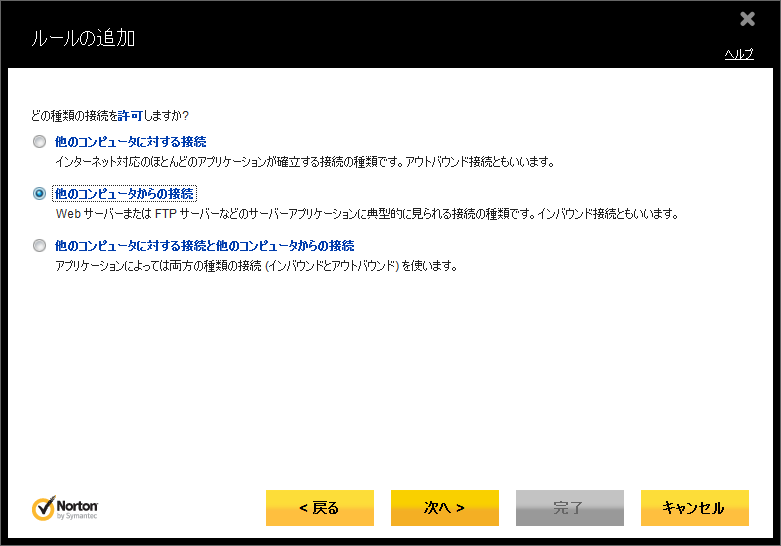
Task: Click the greyed-out 完了 button
Action: coord(569,507)
